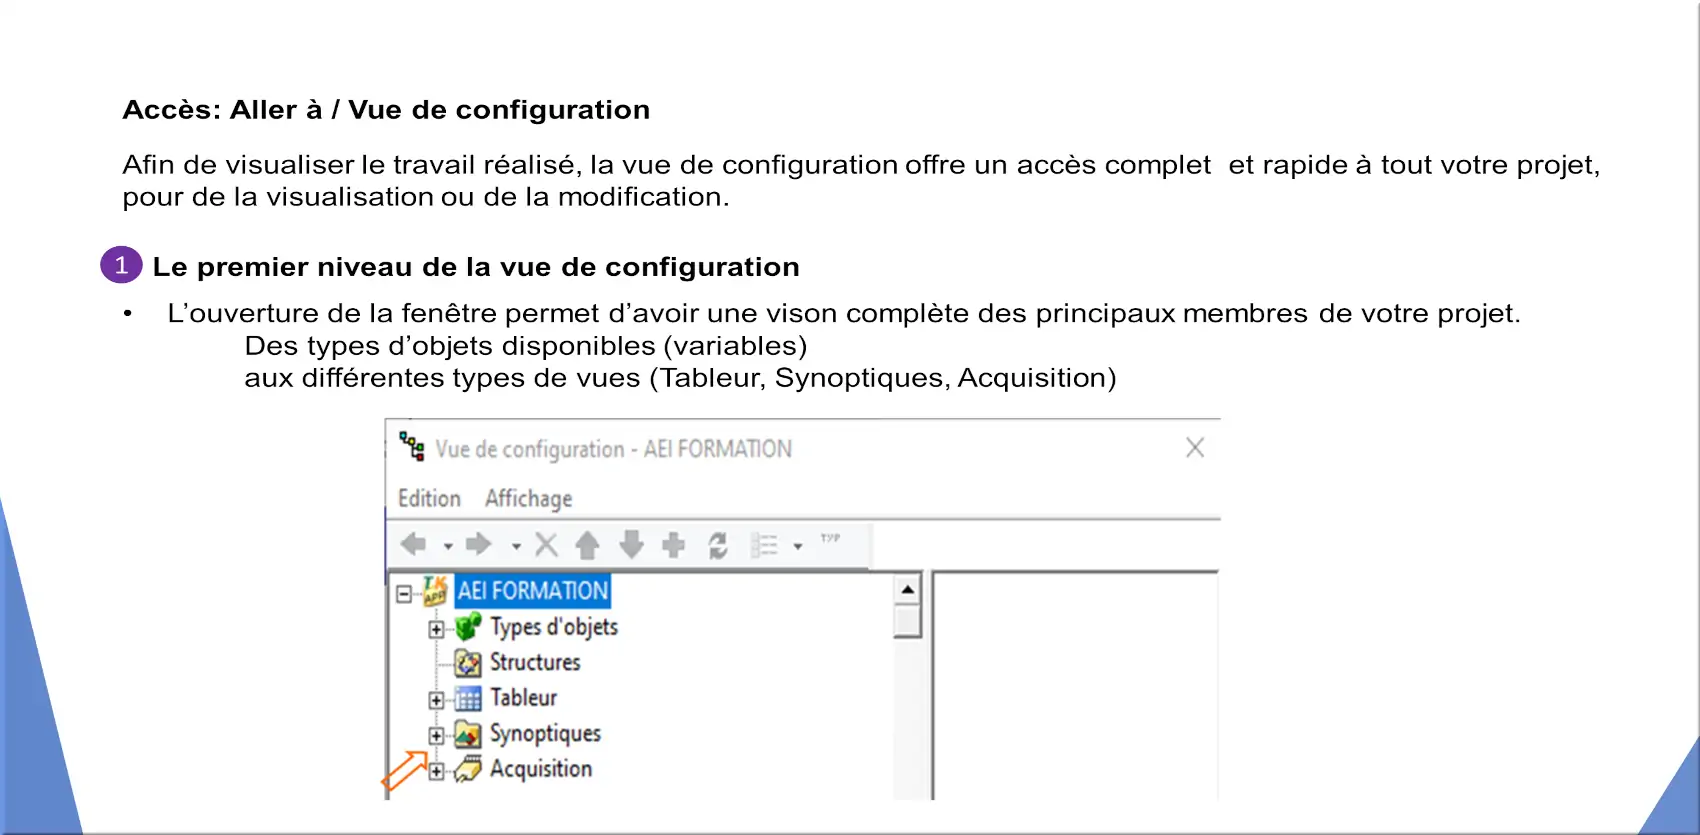1700x835 pixels.
Task: Open the Edition menu
Action: point(429,498)
